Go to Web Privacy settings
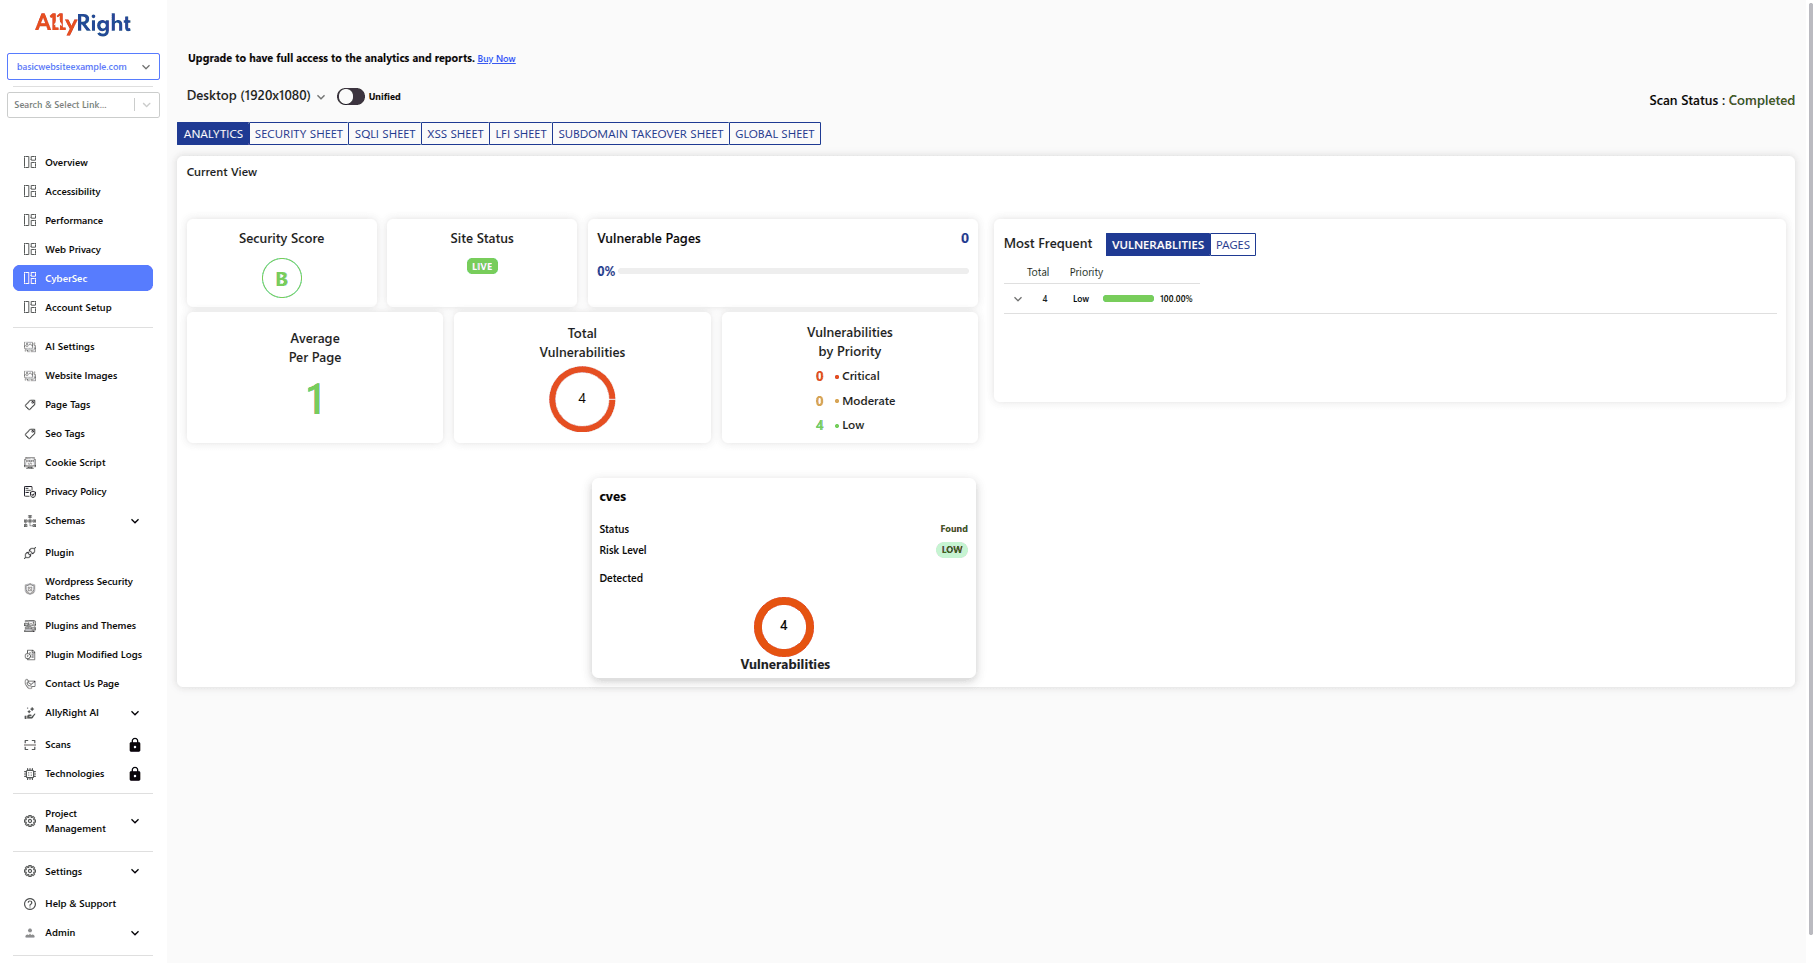The width and height of the screenshot is (1816, 963). pos(72,249)
